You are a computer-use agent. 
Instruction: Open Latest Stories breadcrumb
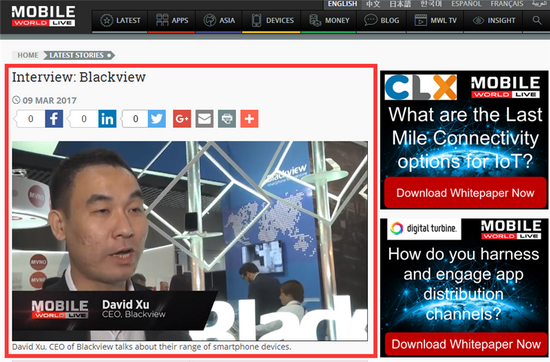tap(79, 55)
